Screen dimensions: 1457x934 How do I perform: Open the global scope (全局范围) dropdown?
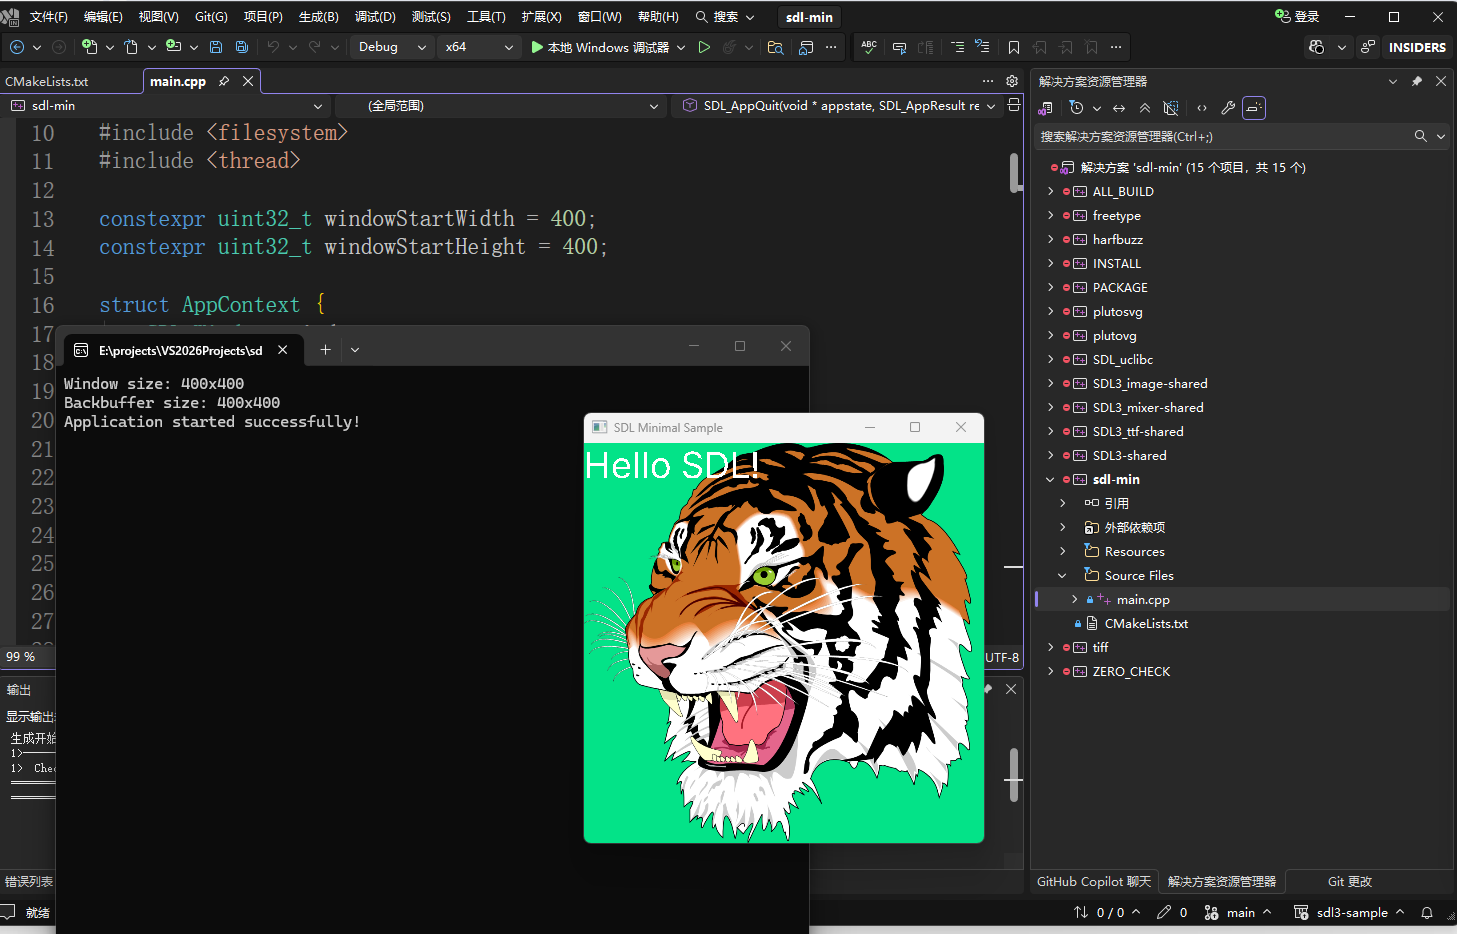tap(500, 105)
